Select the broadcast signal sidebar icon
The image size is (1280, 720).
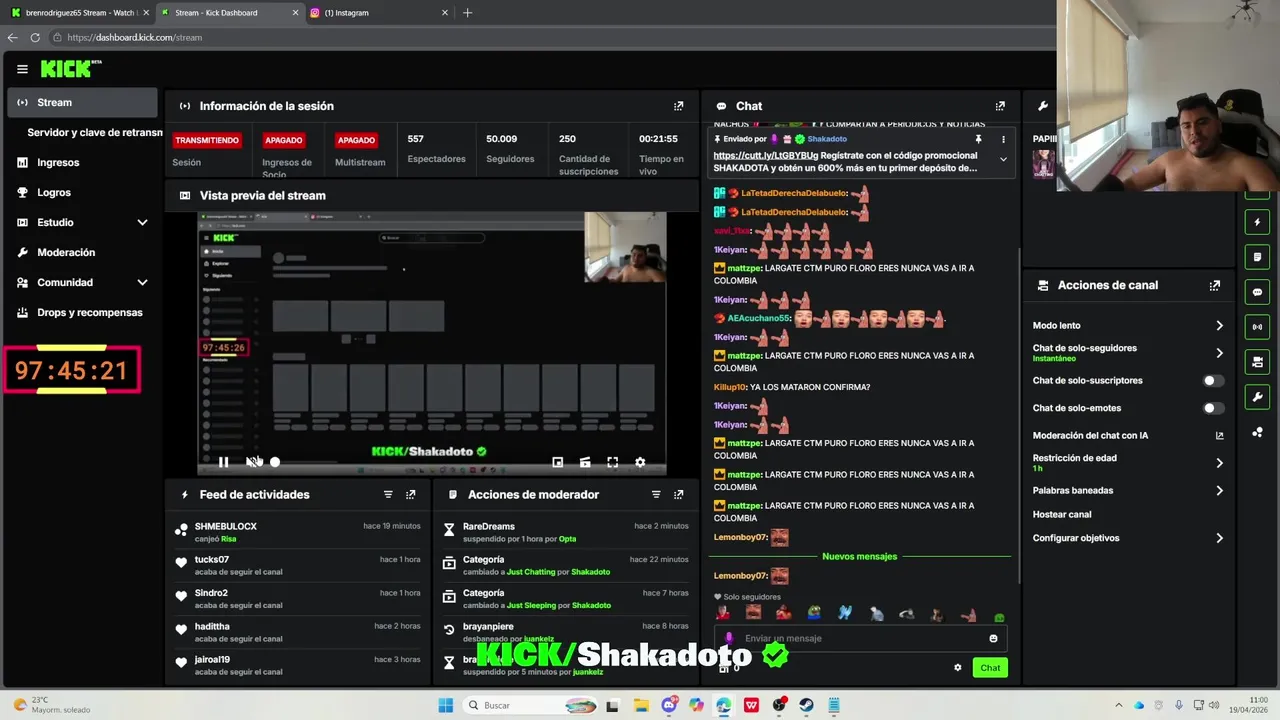pos(1258,327)
